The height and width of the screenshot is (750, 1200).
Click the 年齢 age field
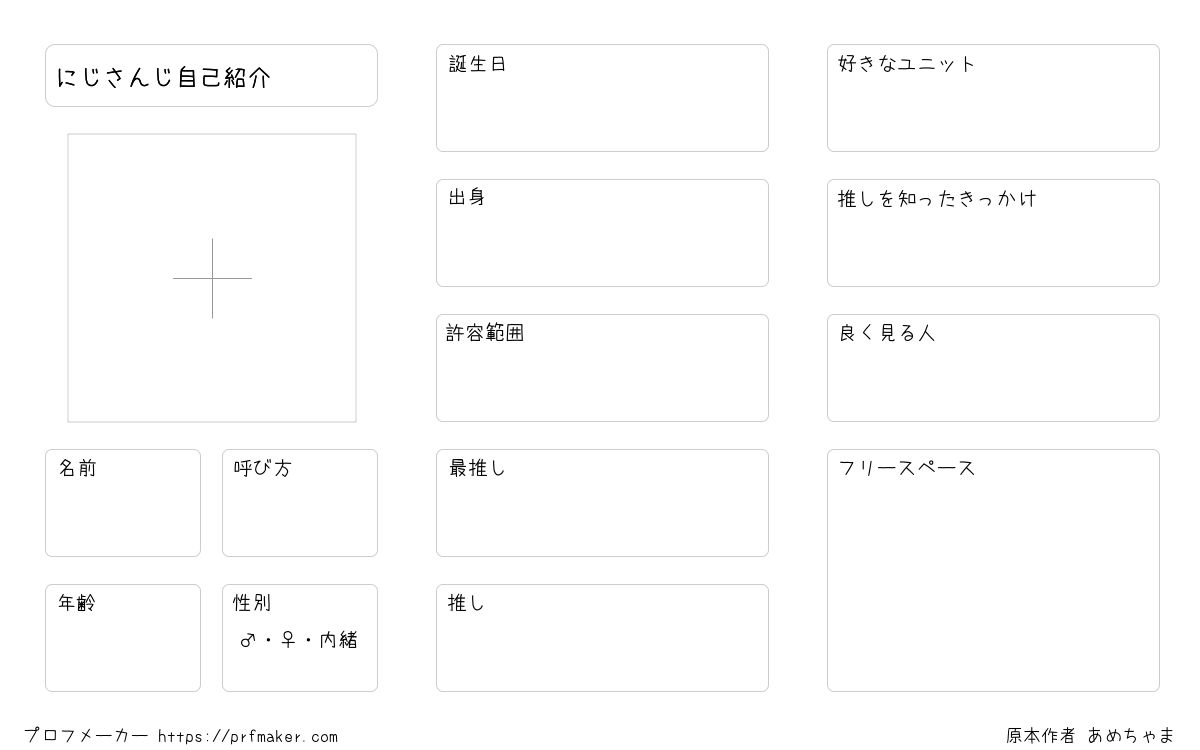123,638
